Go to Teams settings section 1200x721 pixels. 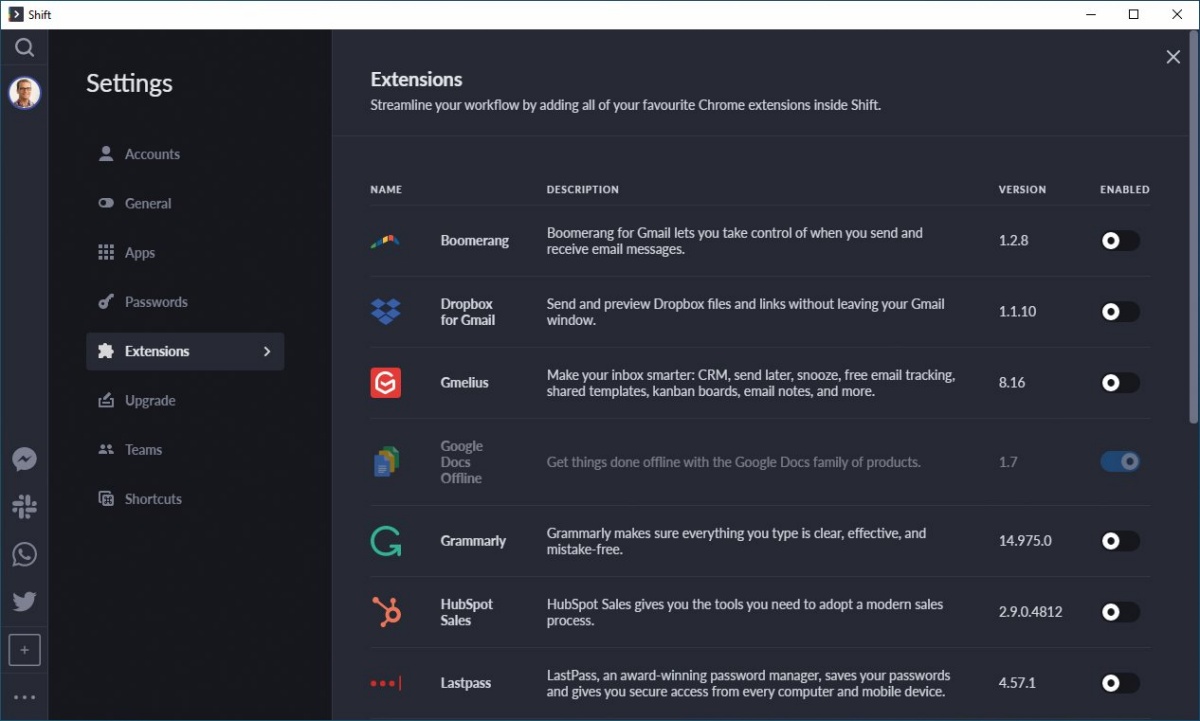click(x=185, y=449)
